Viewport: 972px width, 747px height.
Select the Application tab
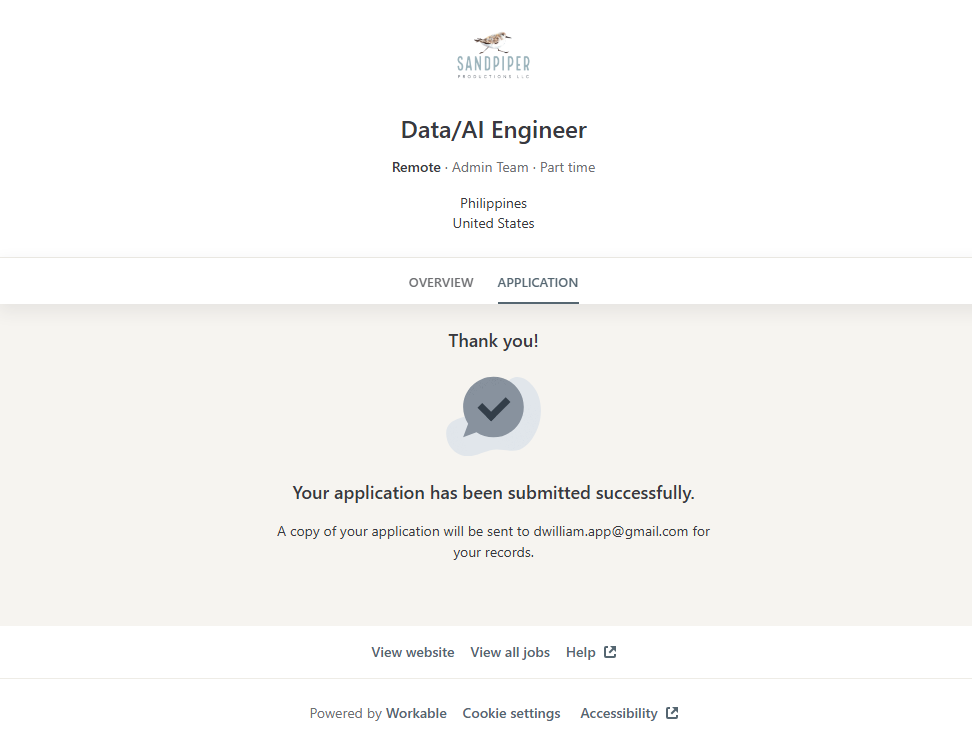coord(537,283)
